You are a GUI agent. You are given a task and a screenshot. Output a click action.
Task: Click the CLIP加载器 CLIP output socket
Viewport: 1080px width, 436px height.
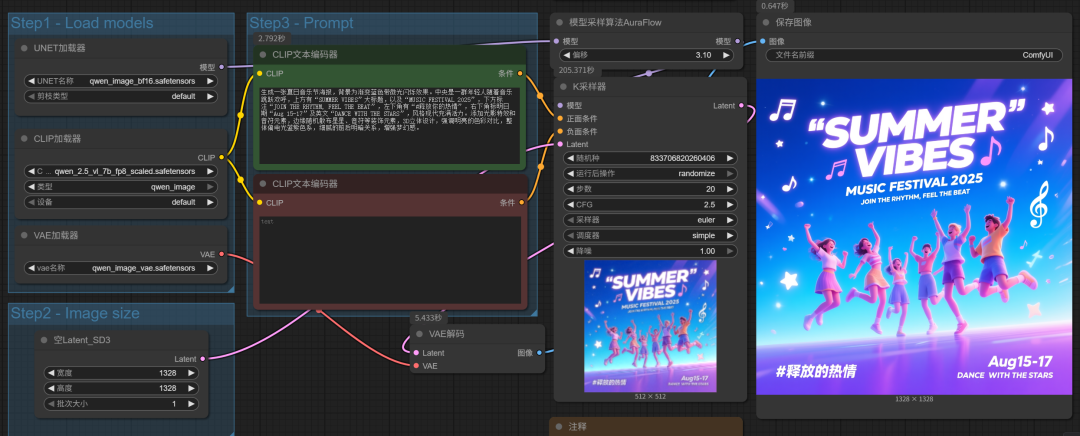(x=221, y=157)
